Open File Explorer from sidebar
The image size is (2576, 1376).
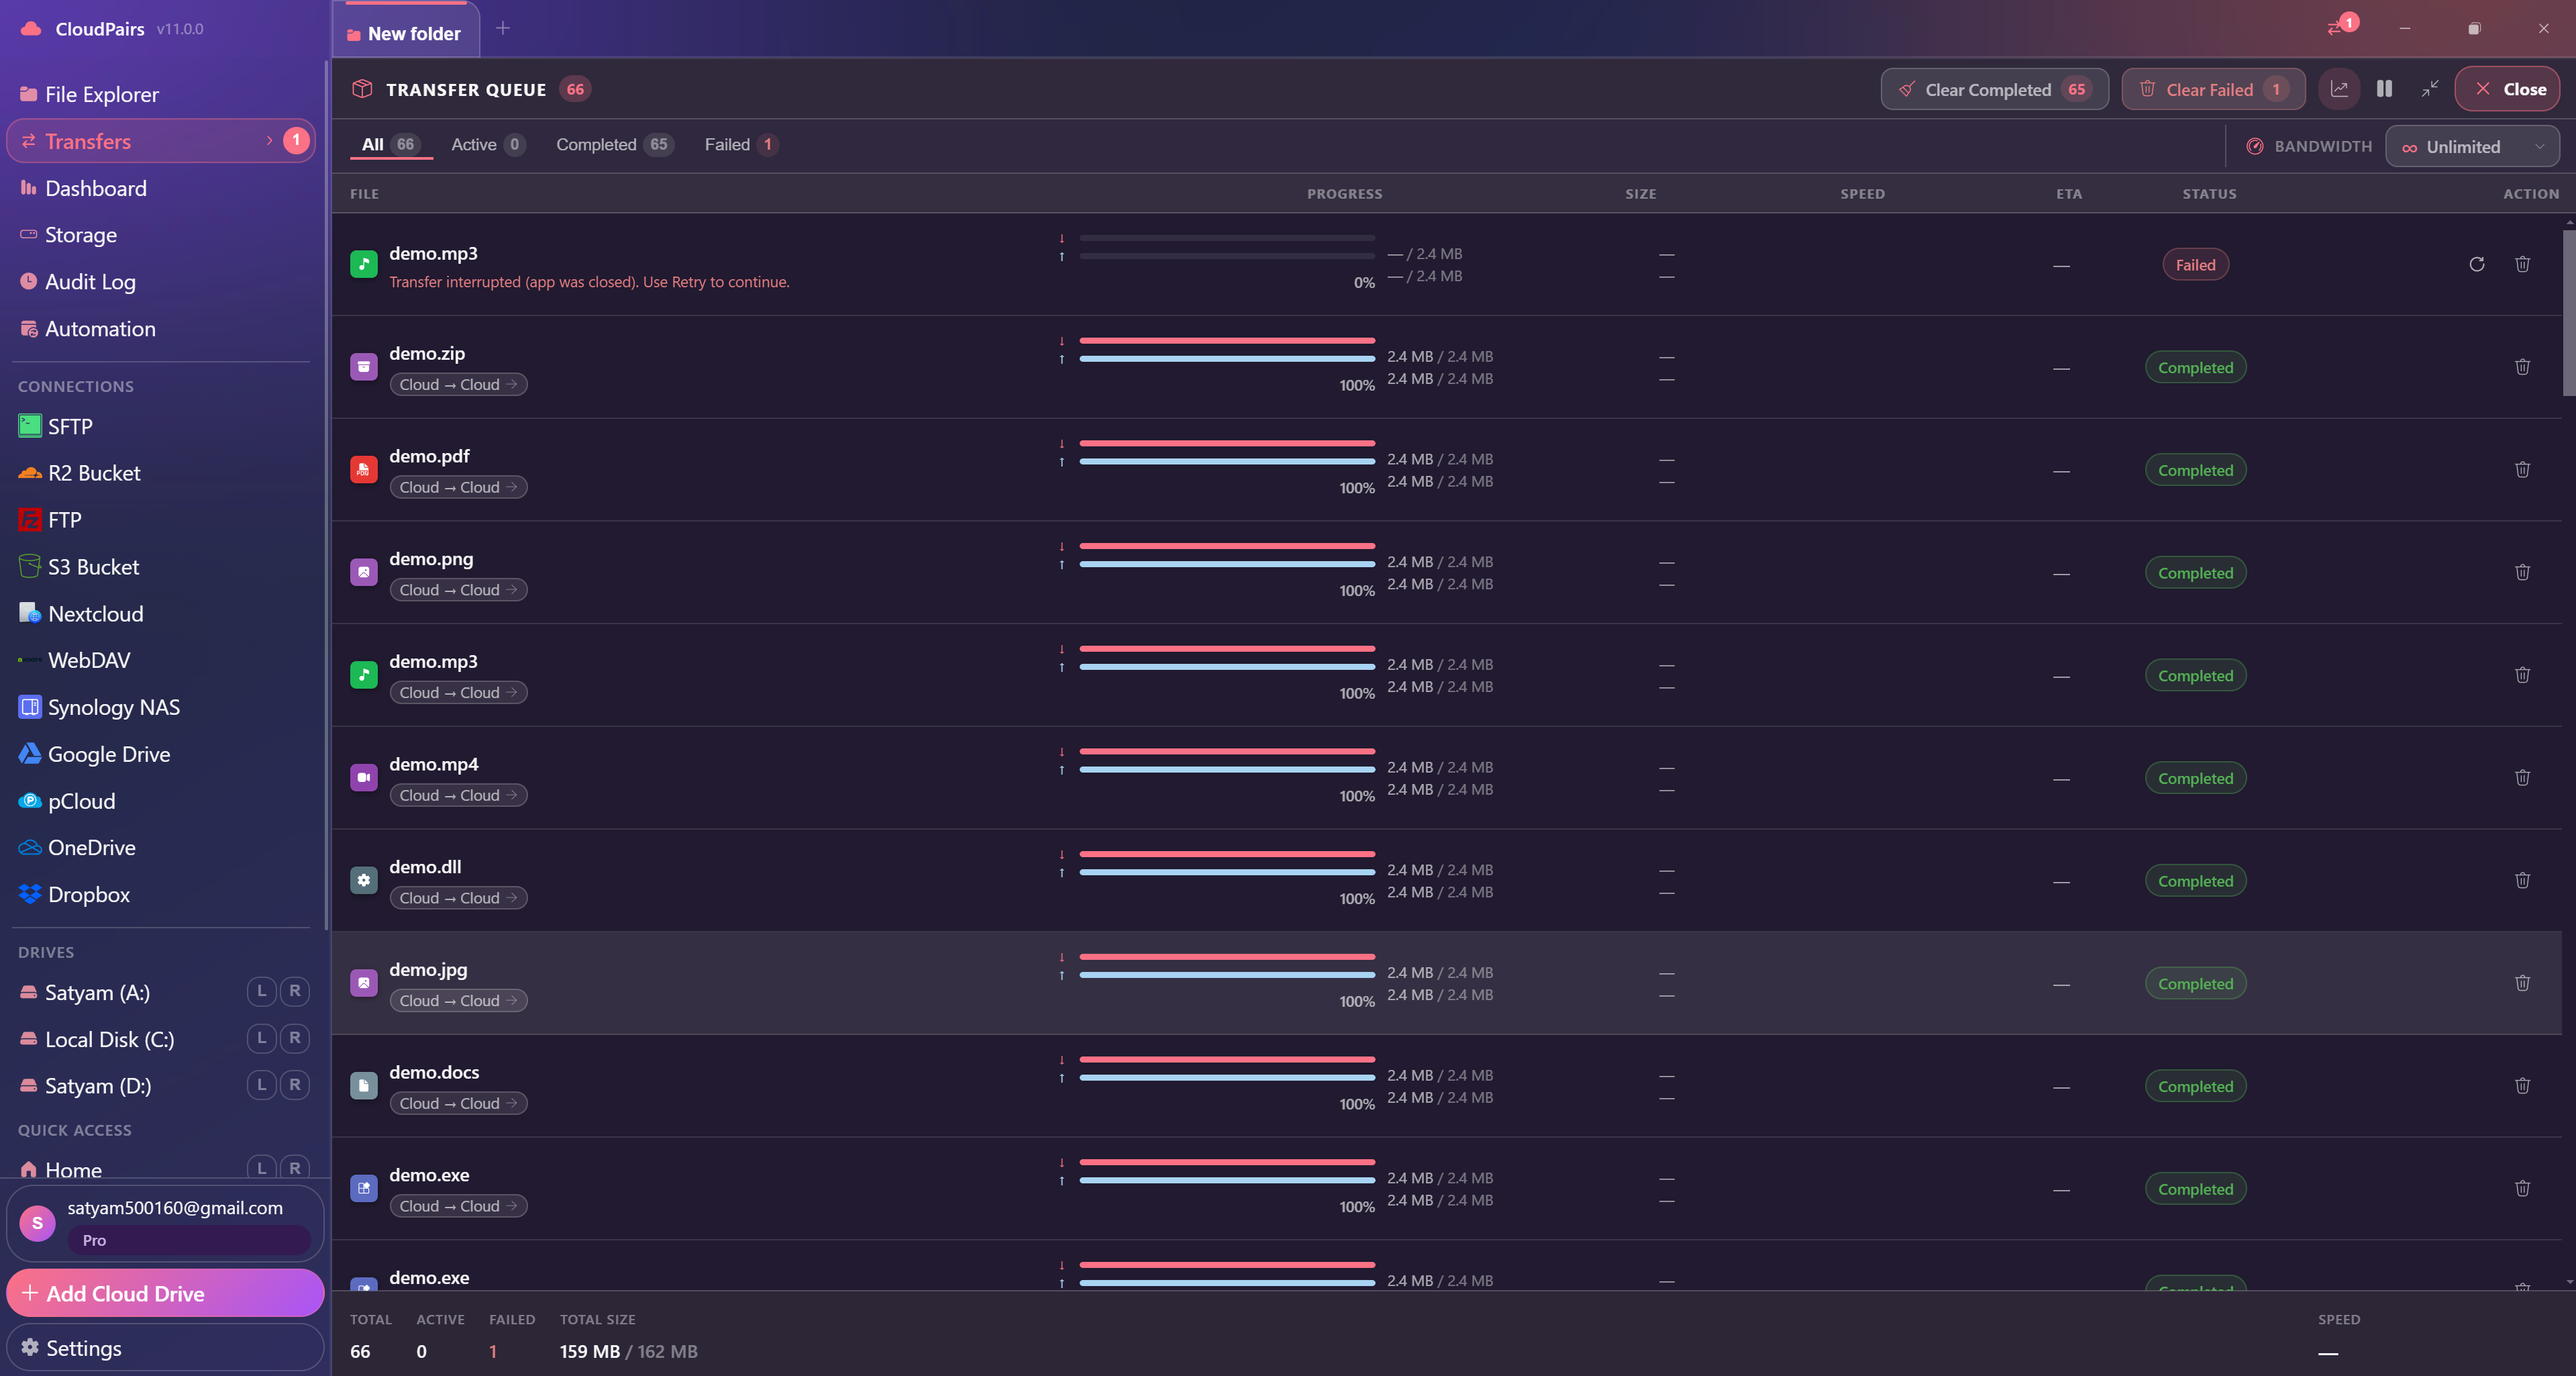coord(160,94)
